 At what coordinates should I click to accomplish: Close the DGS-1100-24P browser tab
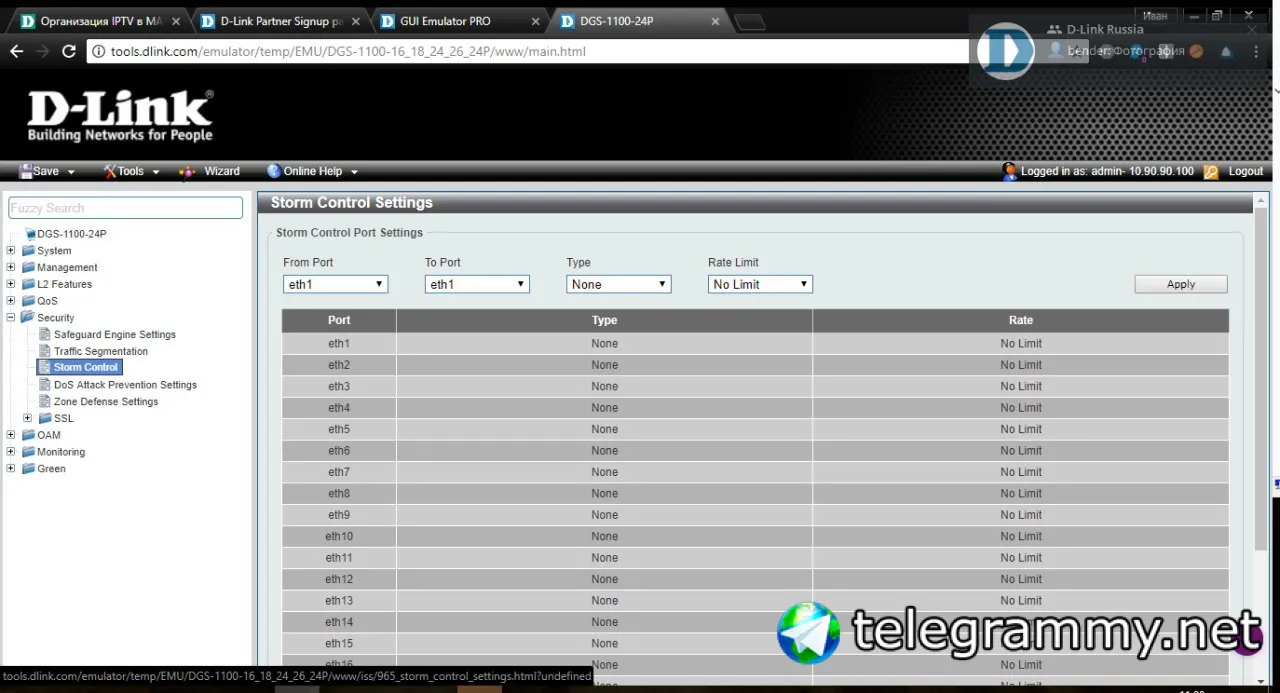[x=715, y=21]
